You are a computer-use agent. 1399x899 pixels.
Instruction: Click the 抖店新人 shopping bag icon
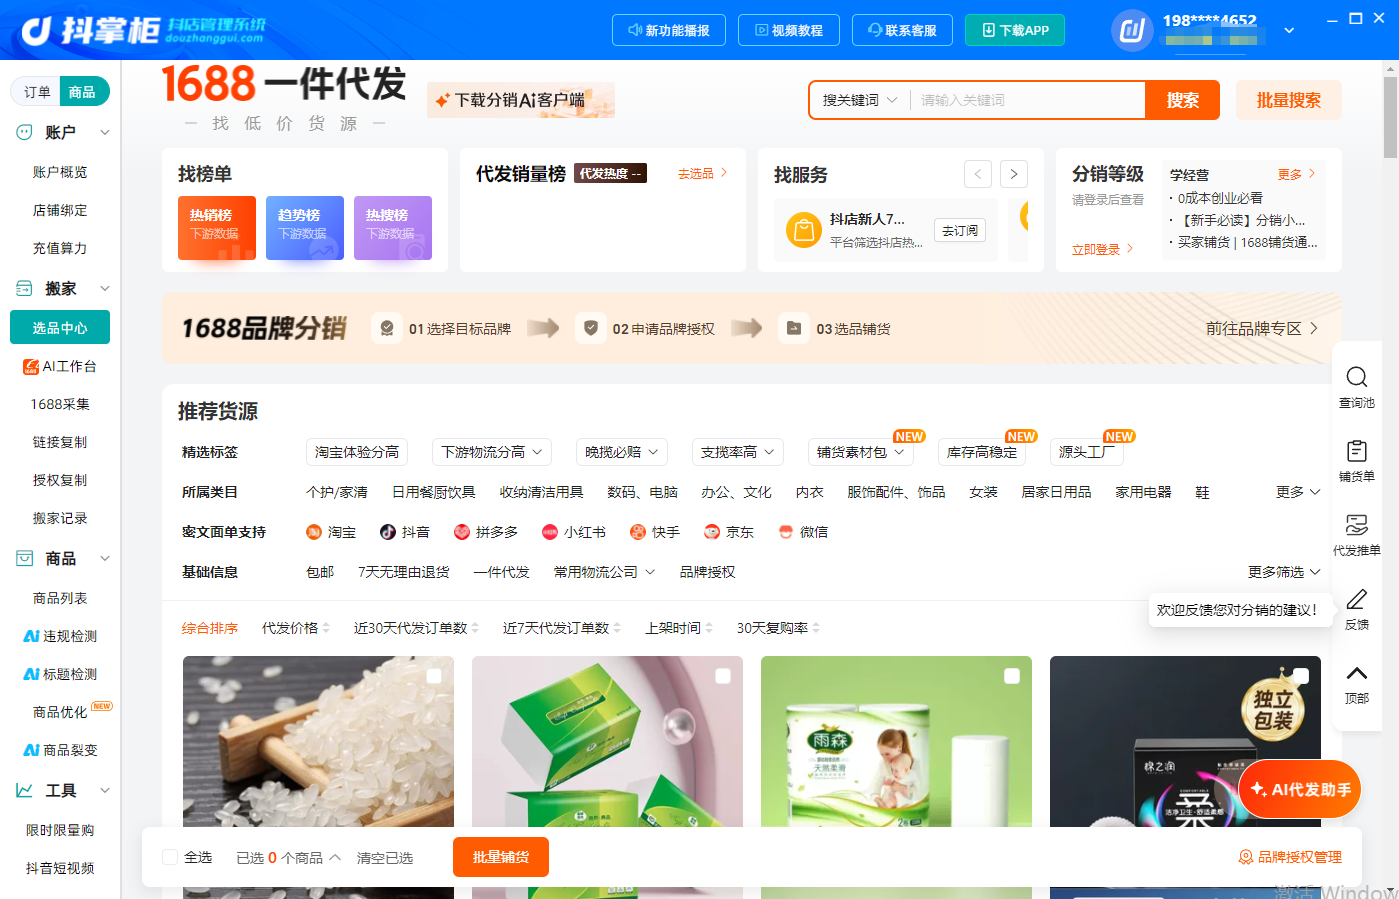point(803,230)
